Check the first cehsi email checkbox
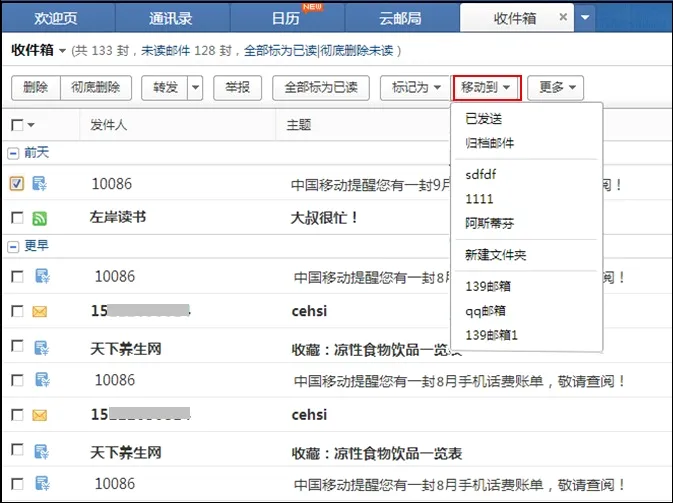The height and width of the screenshot is (503, 673). click(17, 311)
